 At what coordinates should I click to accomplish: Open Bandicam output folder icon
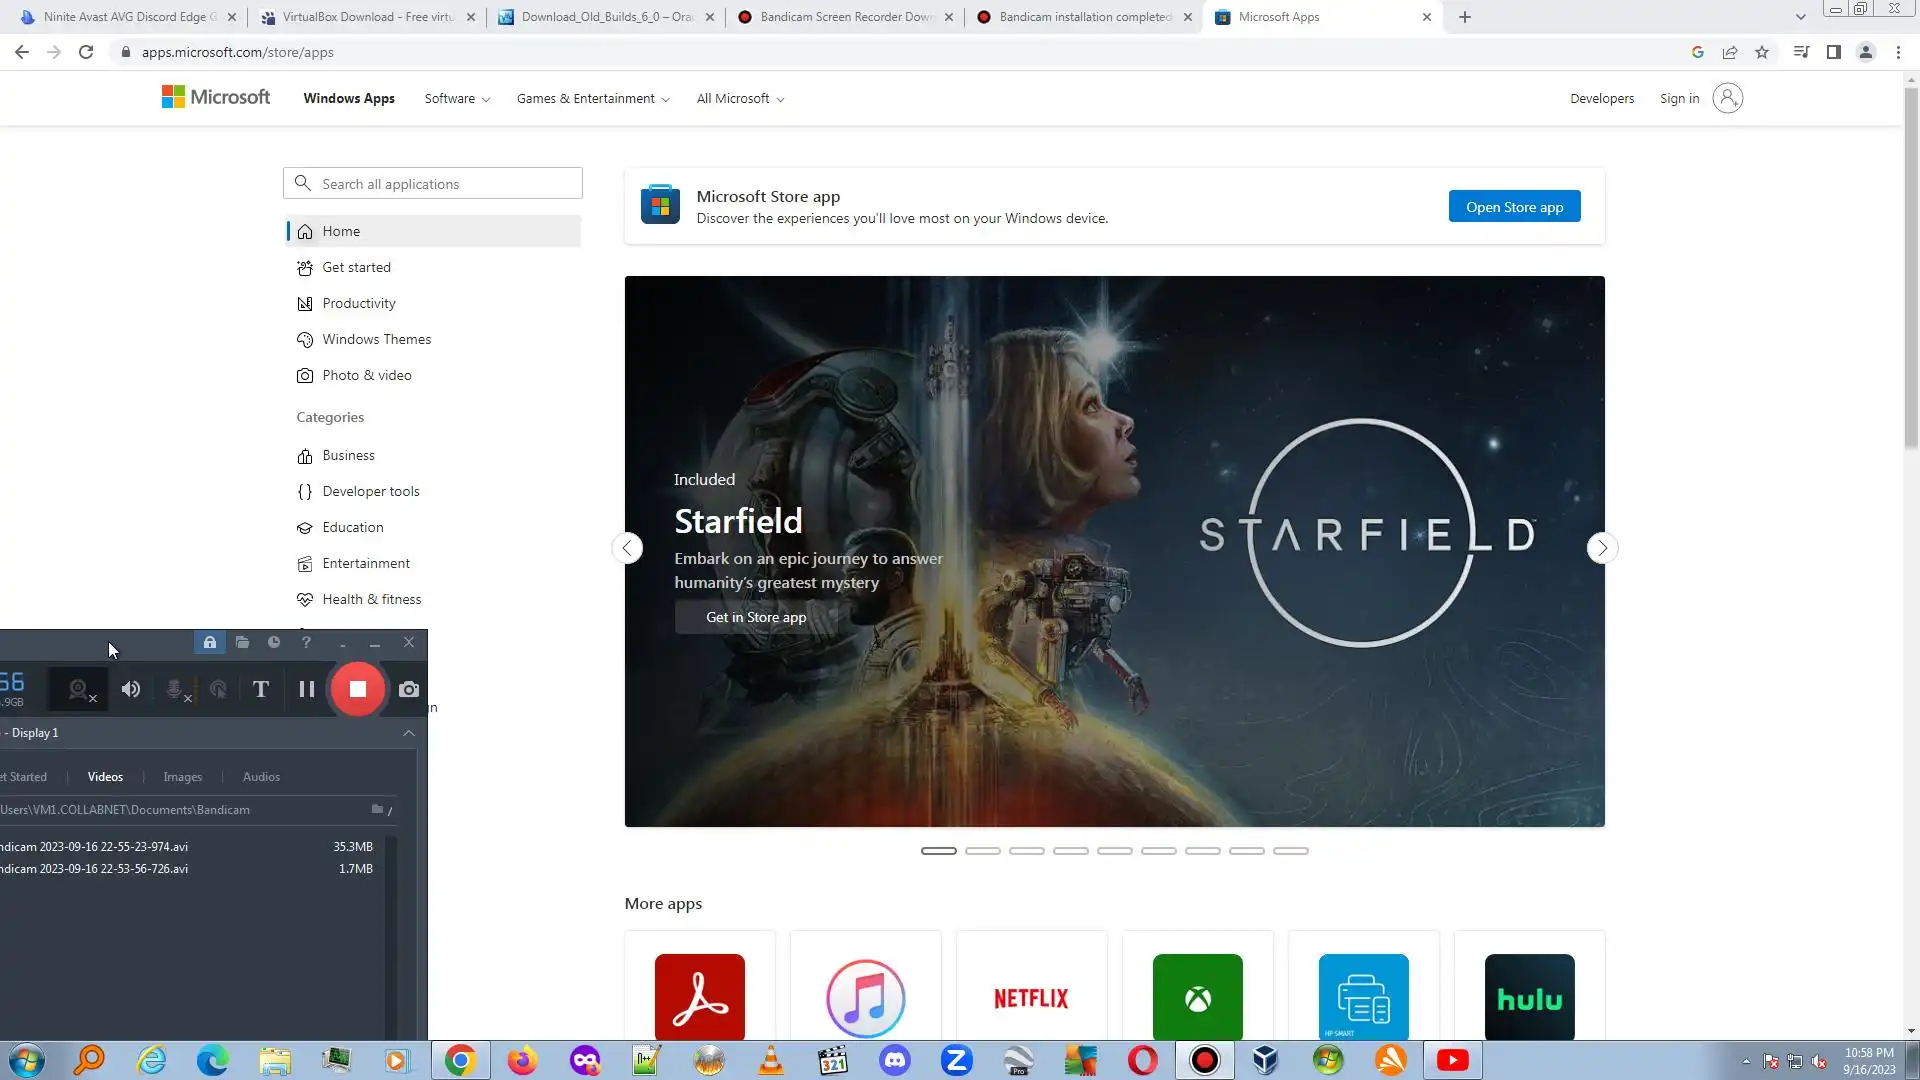pyautogui.click(x=242, y=643)
